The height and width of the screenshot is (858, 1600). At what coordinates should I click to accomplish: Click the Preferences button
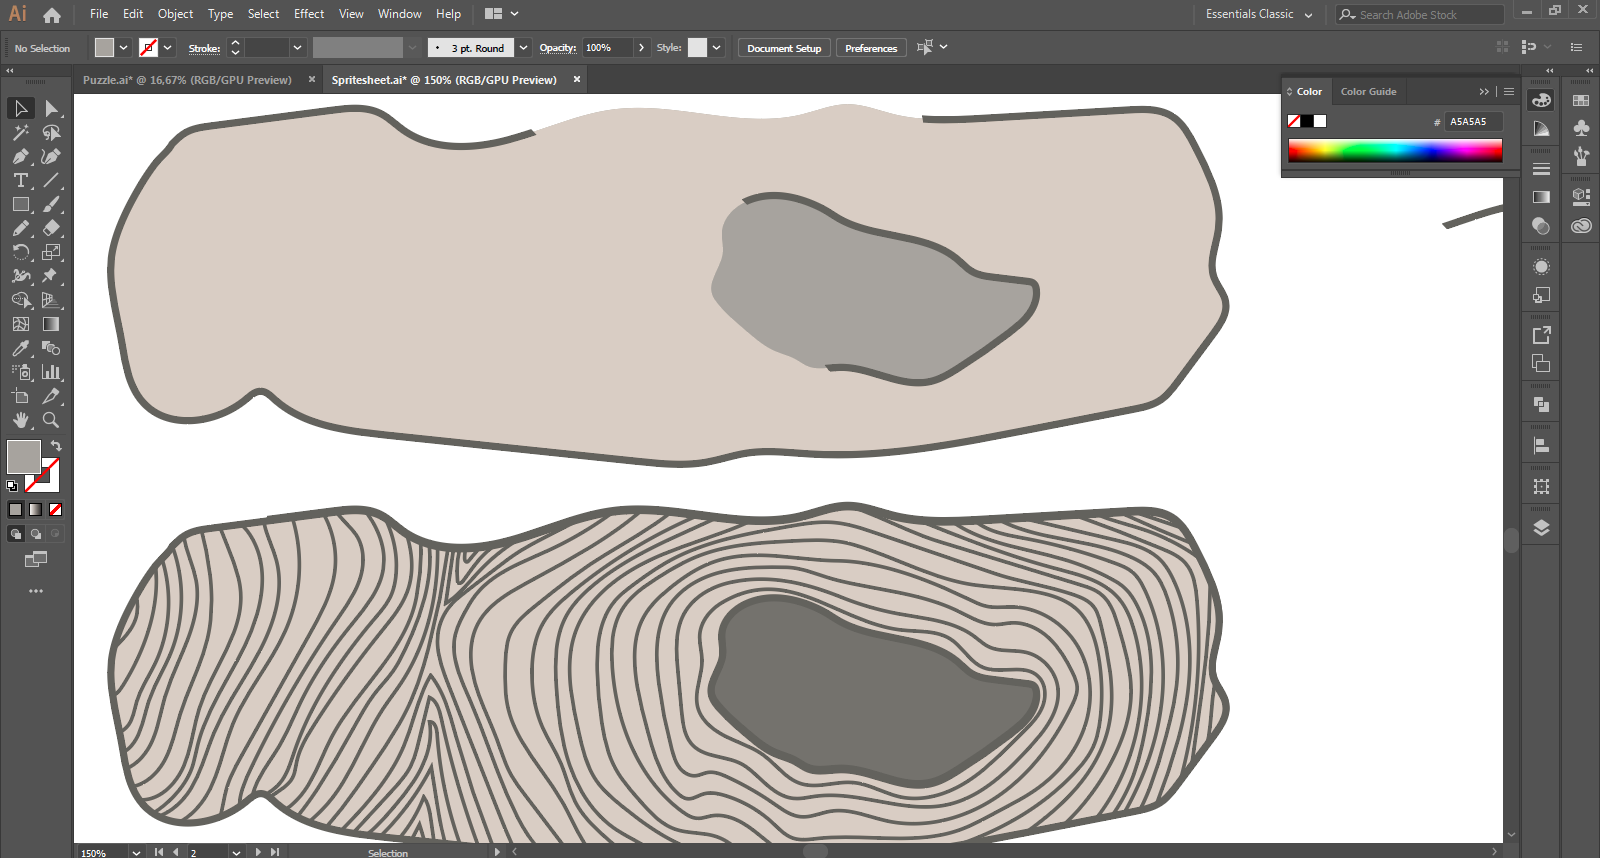tap(871, 48)
